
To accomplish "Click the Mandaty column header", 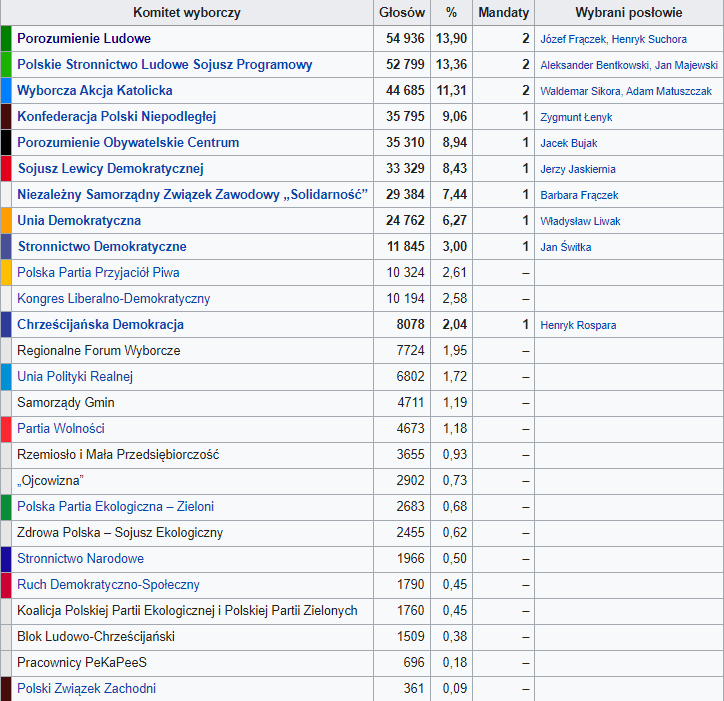I will pyautogui.click(x=503, y=13).
